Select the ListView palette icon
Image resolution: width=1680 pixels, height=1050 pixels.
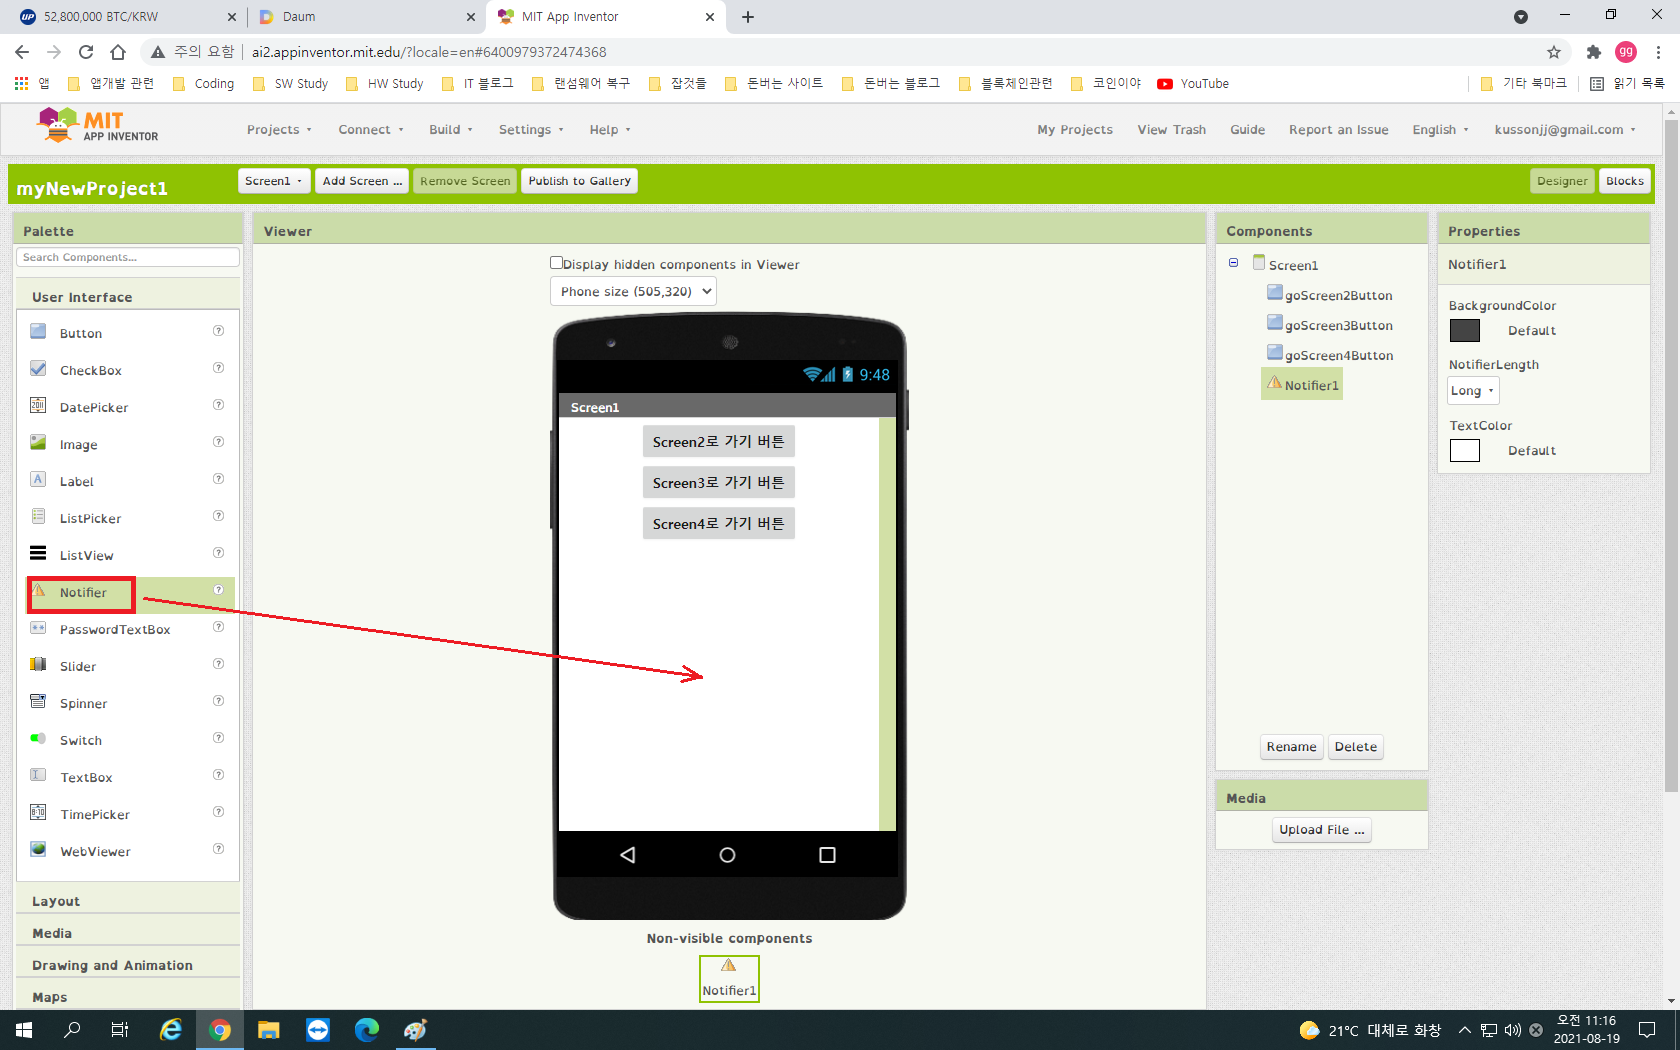coord(38,553)
